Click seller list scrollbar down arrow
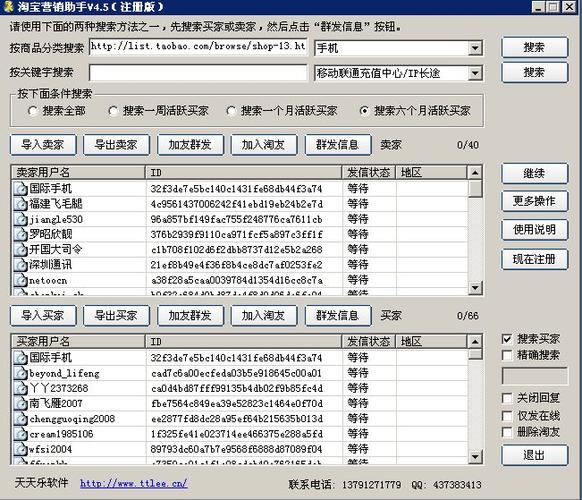 (475, 288)
